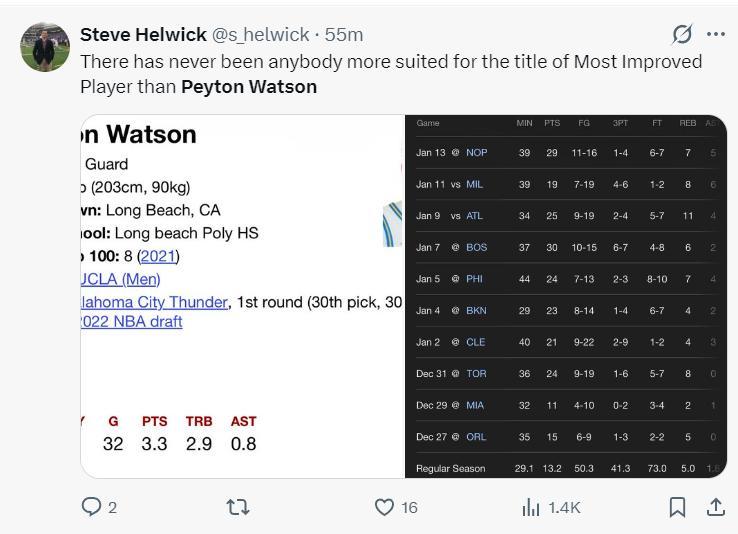Bookmark this post

pyautogui.click(x=677, y=508)
